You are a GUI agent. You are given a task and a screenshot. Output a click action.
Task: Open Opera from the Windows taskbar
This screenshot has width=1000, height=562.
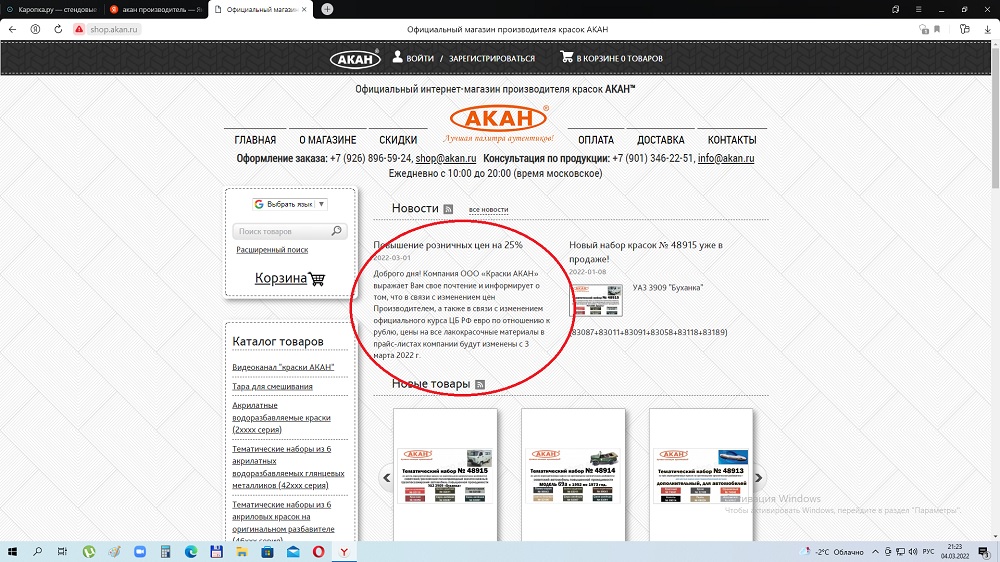click(x=318, y=551)
